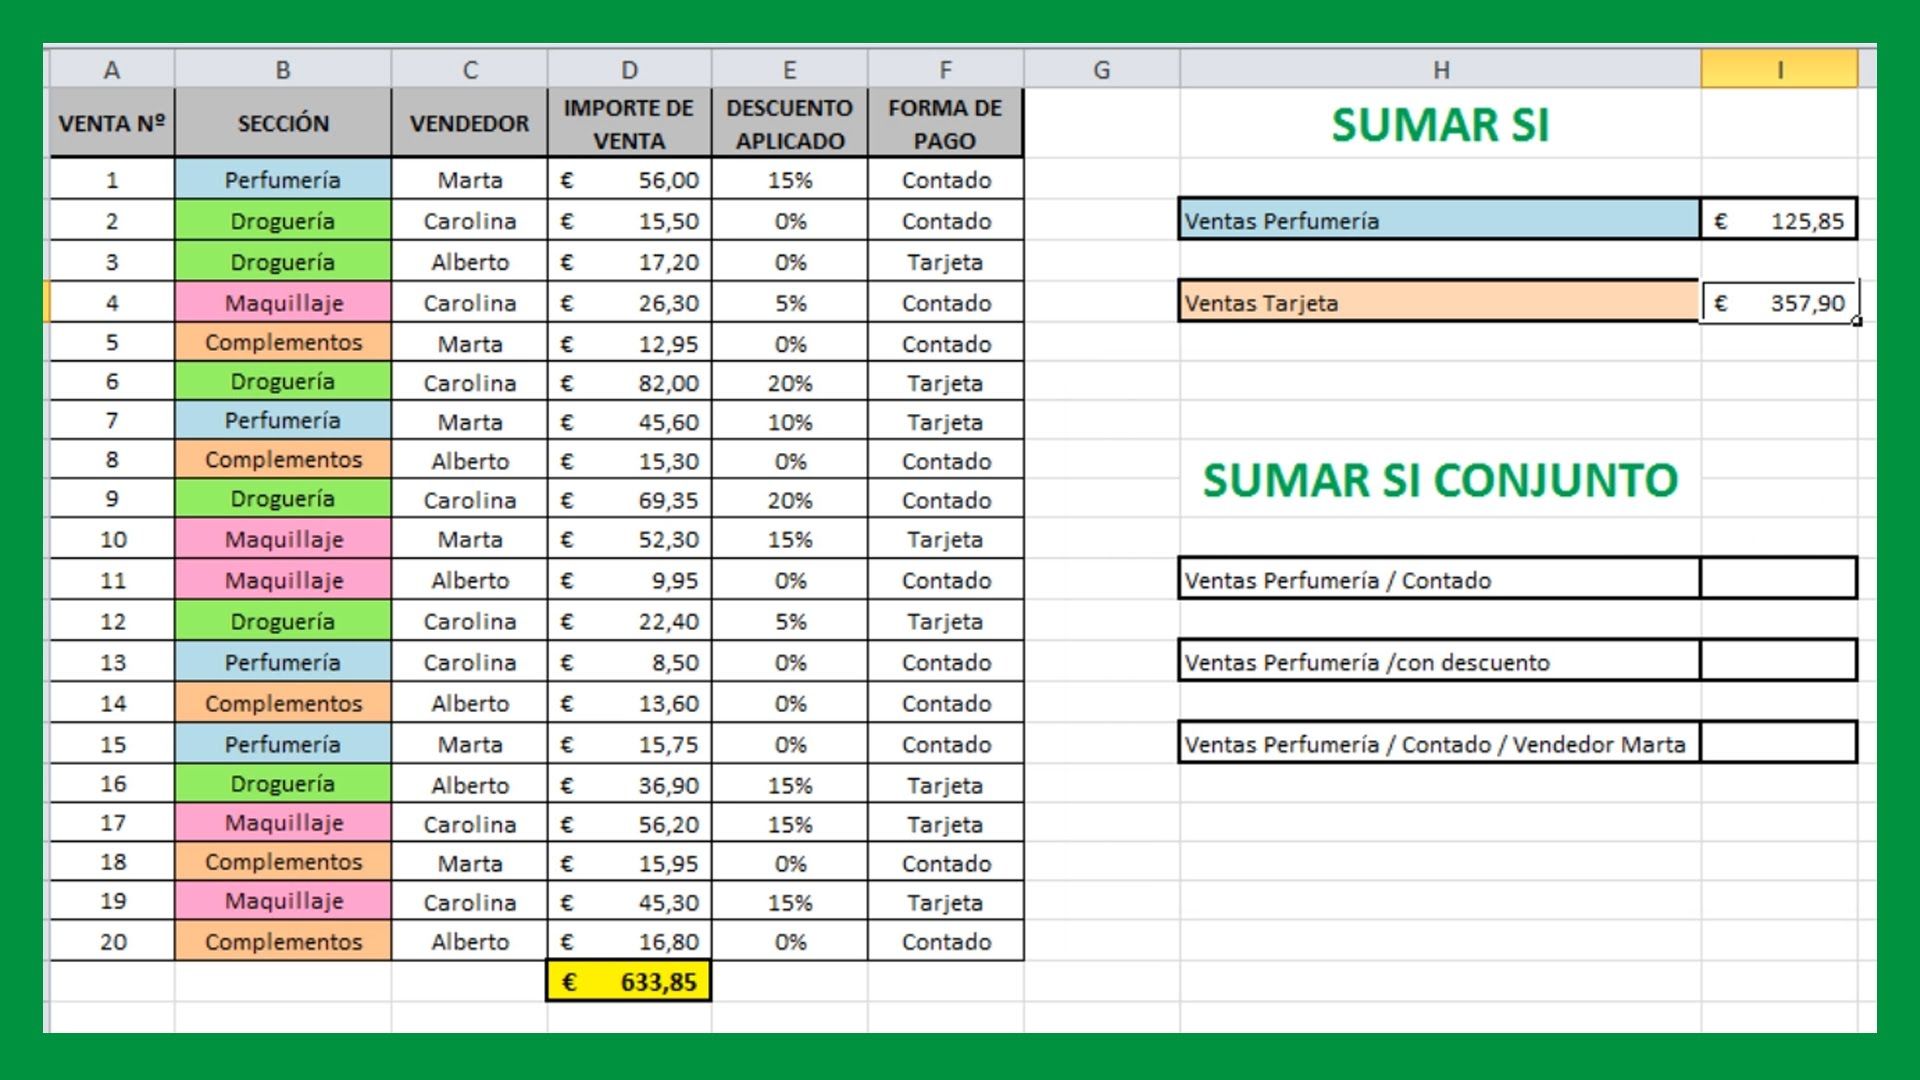Viewport: 1920px width, 1080px height.
Task: Click the SUMAR SI CONJUNTO title cell
Action: (x=1440, y=480)
